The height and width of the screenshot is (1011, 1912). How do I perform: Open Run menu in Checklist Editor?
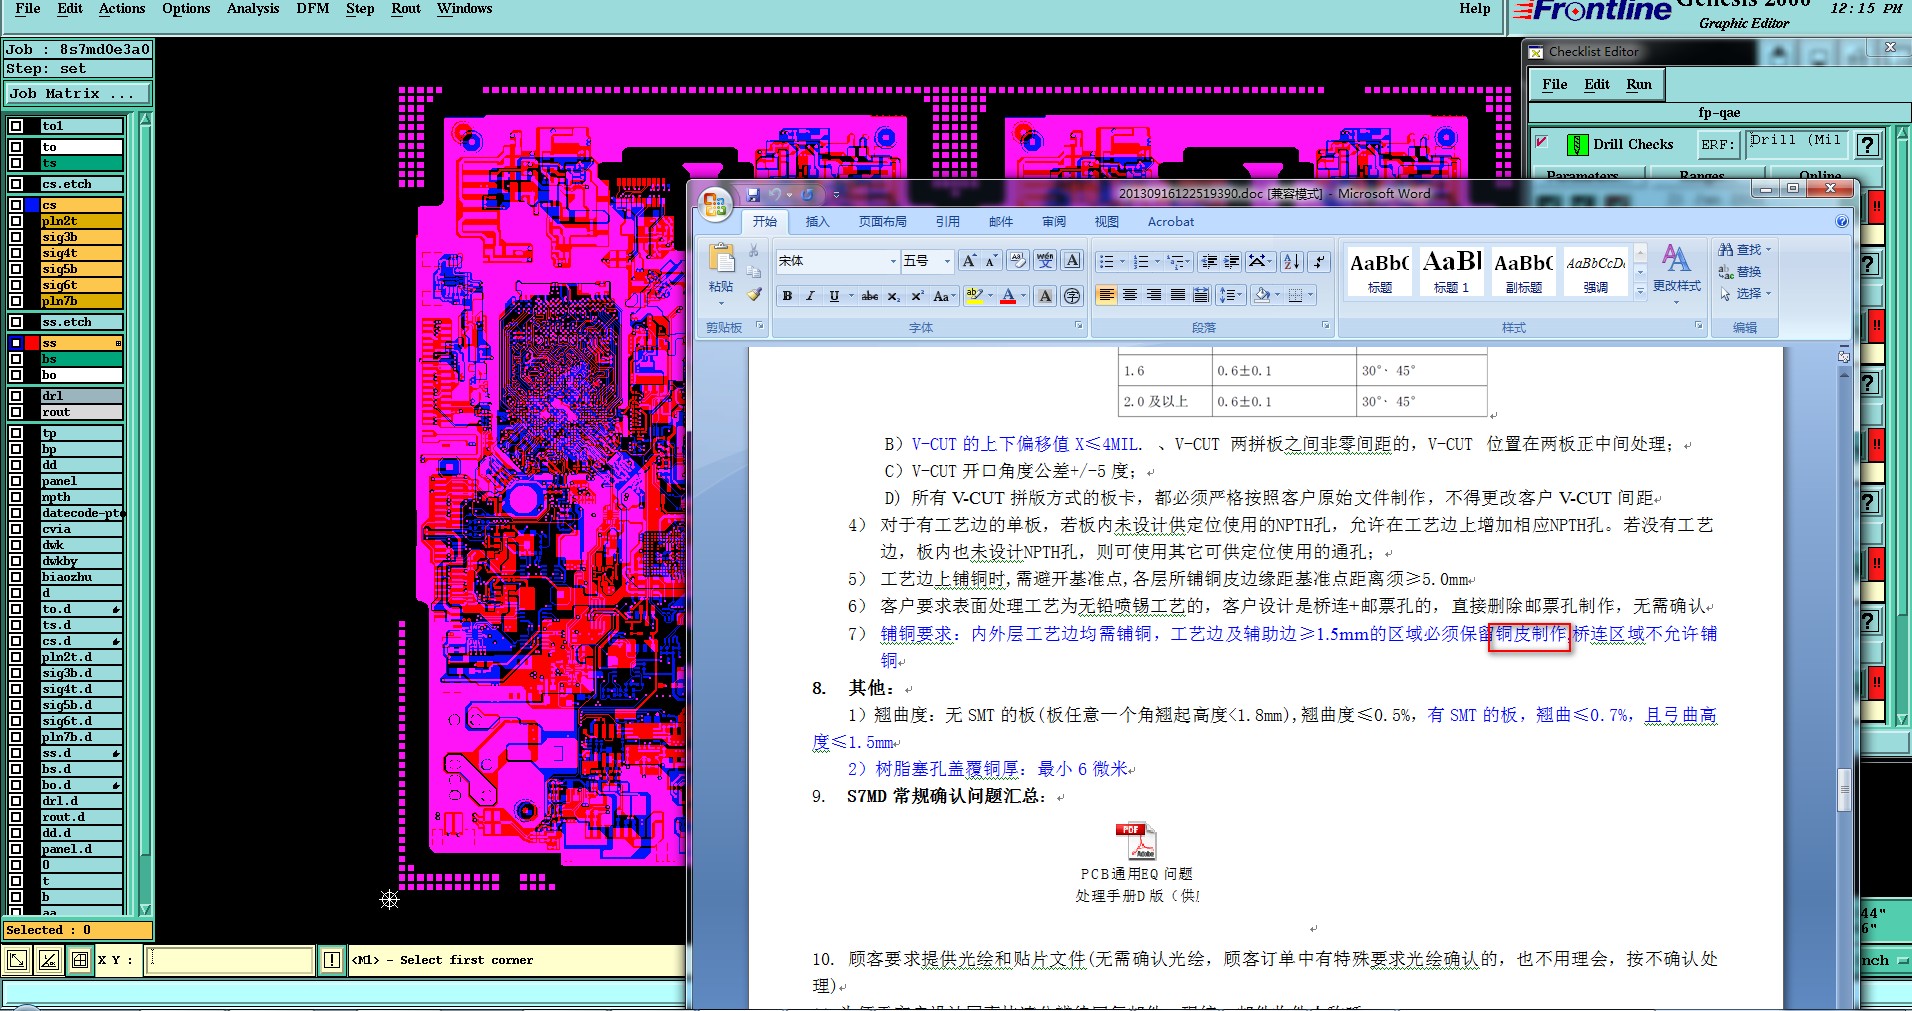click(x=1639, y=85)
